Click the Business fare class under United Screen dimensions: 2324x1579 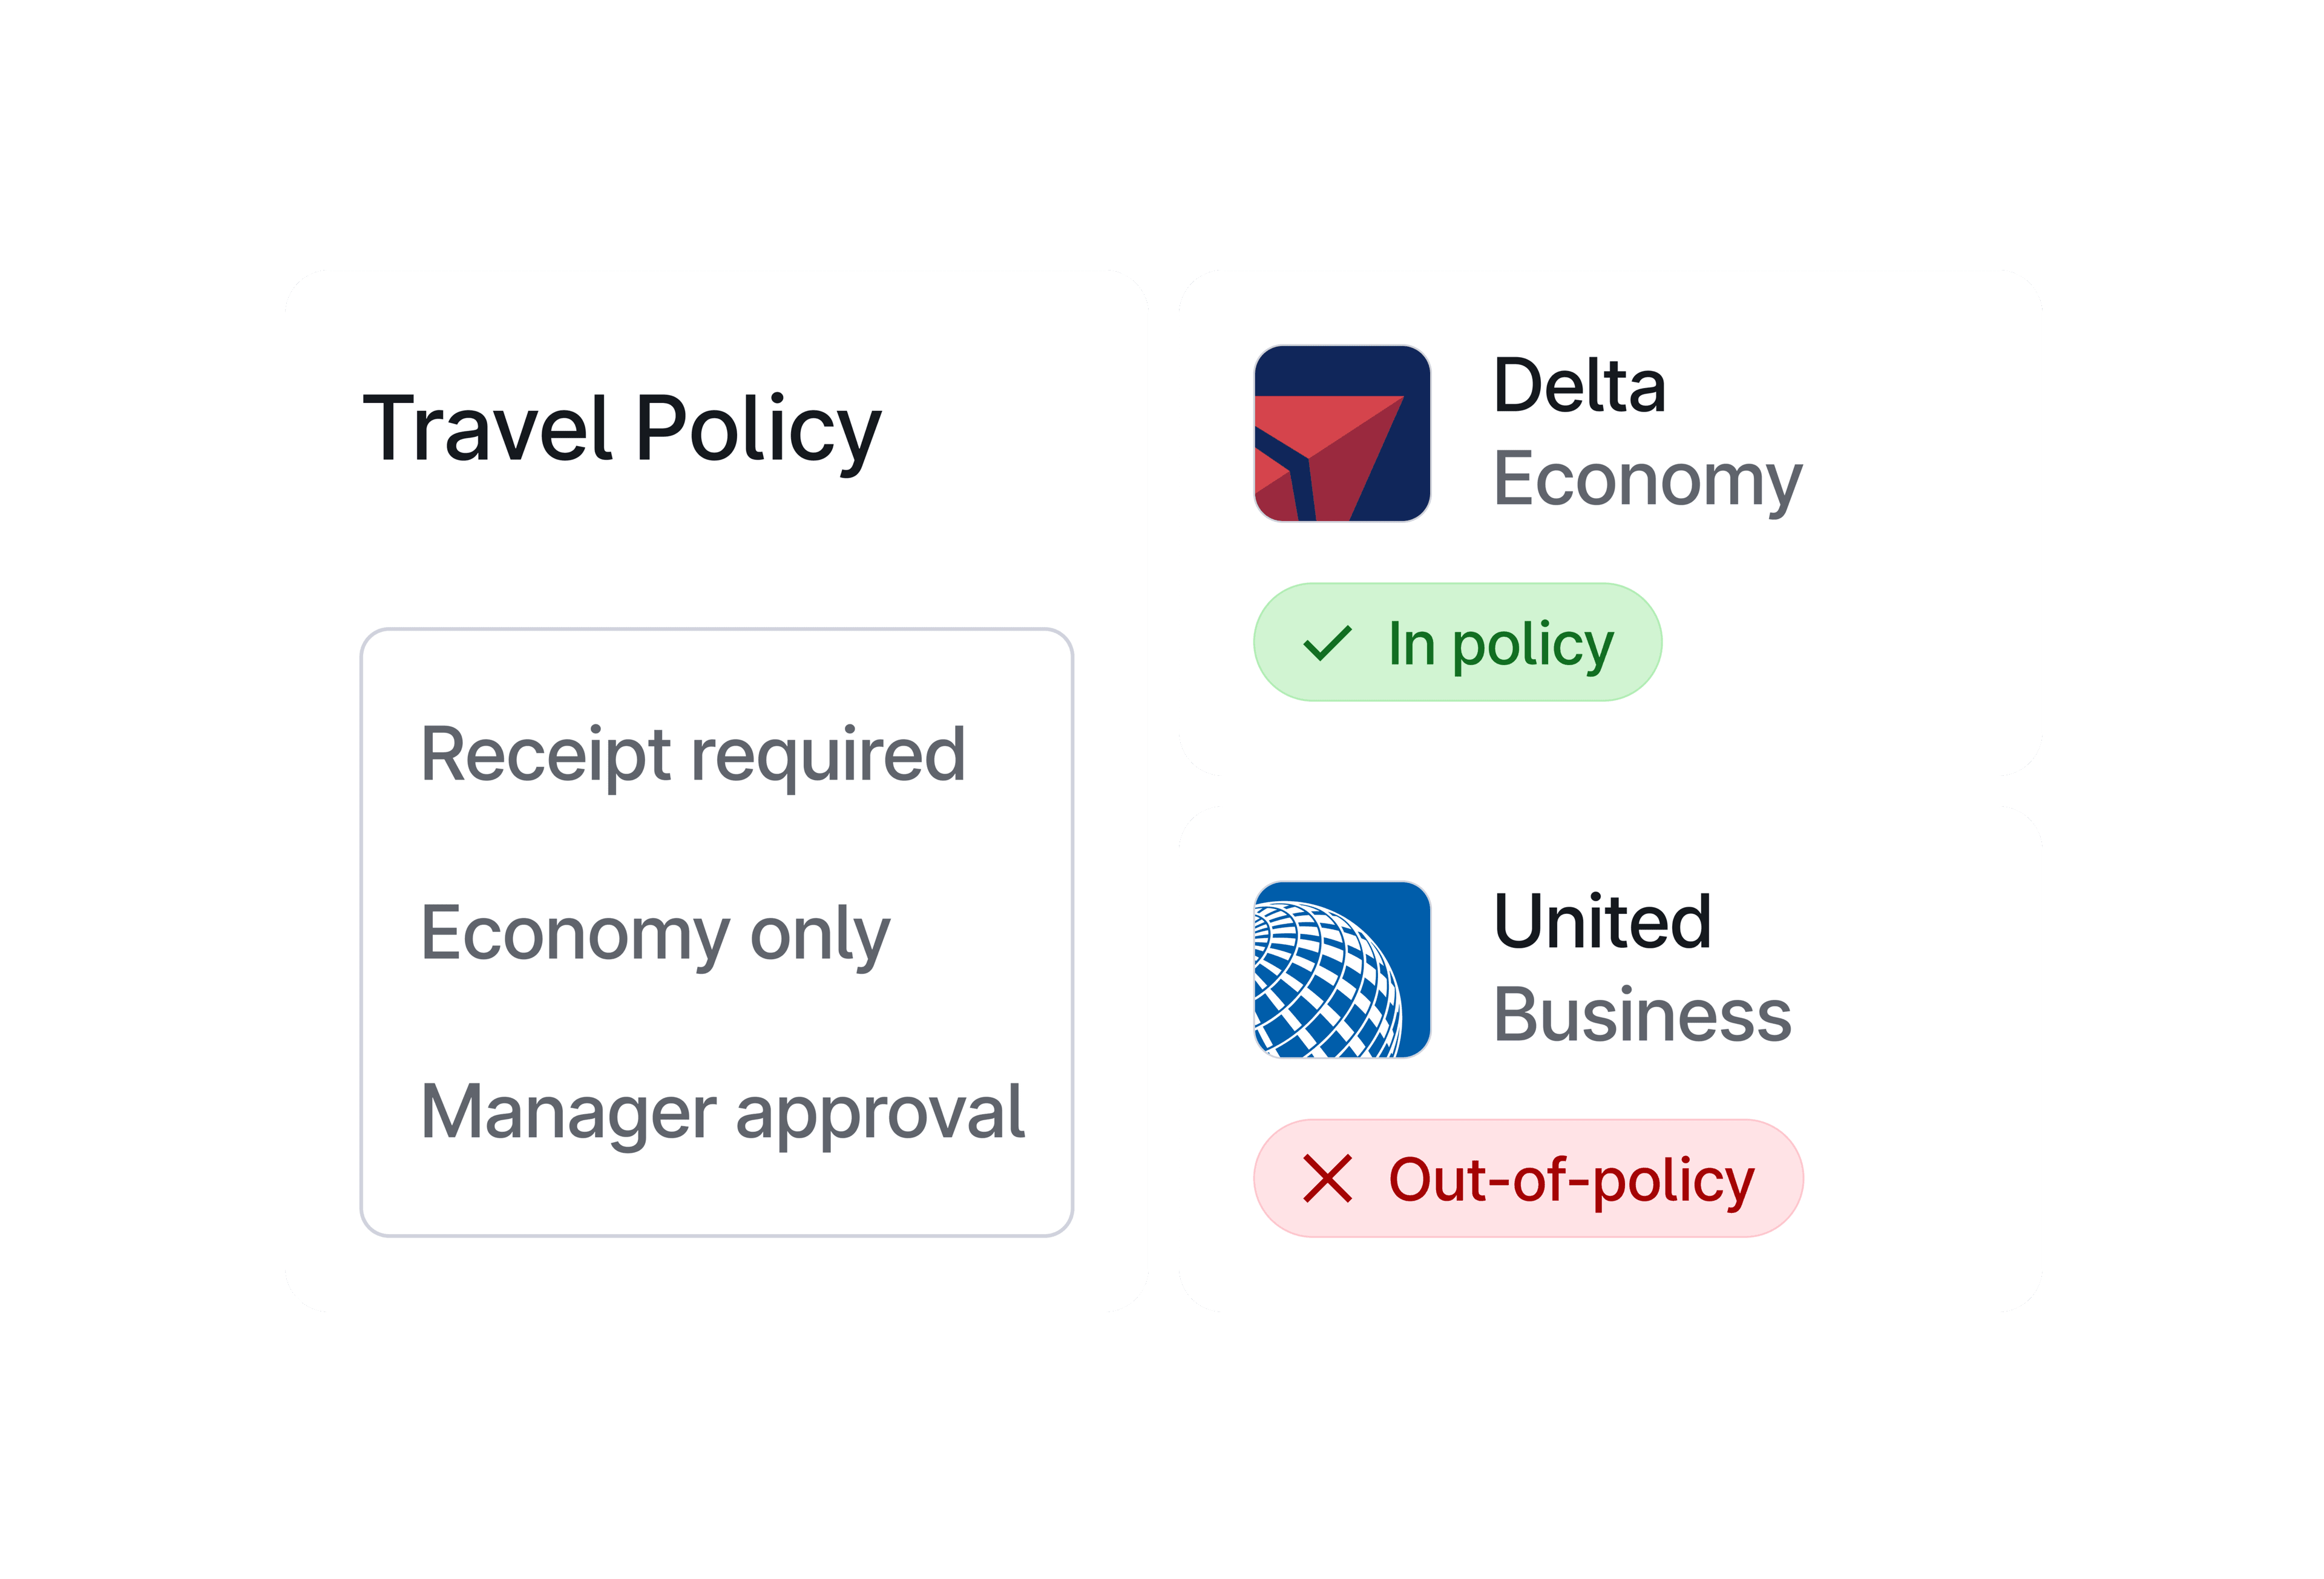[1642, 1014]
